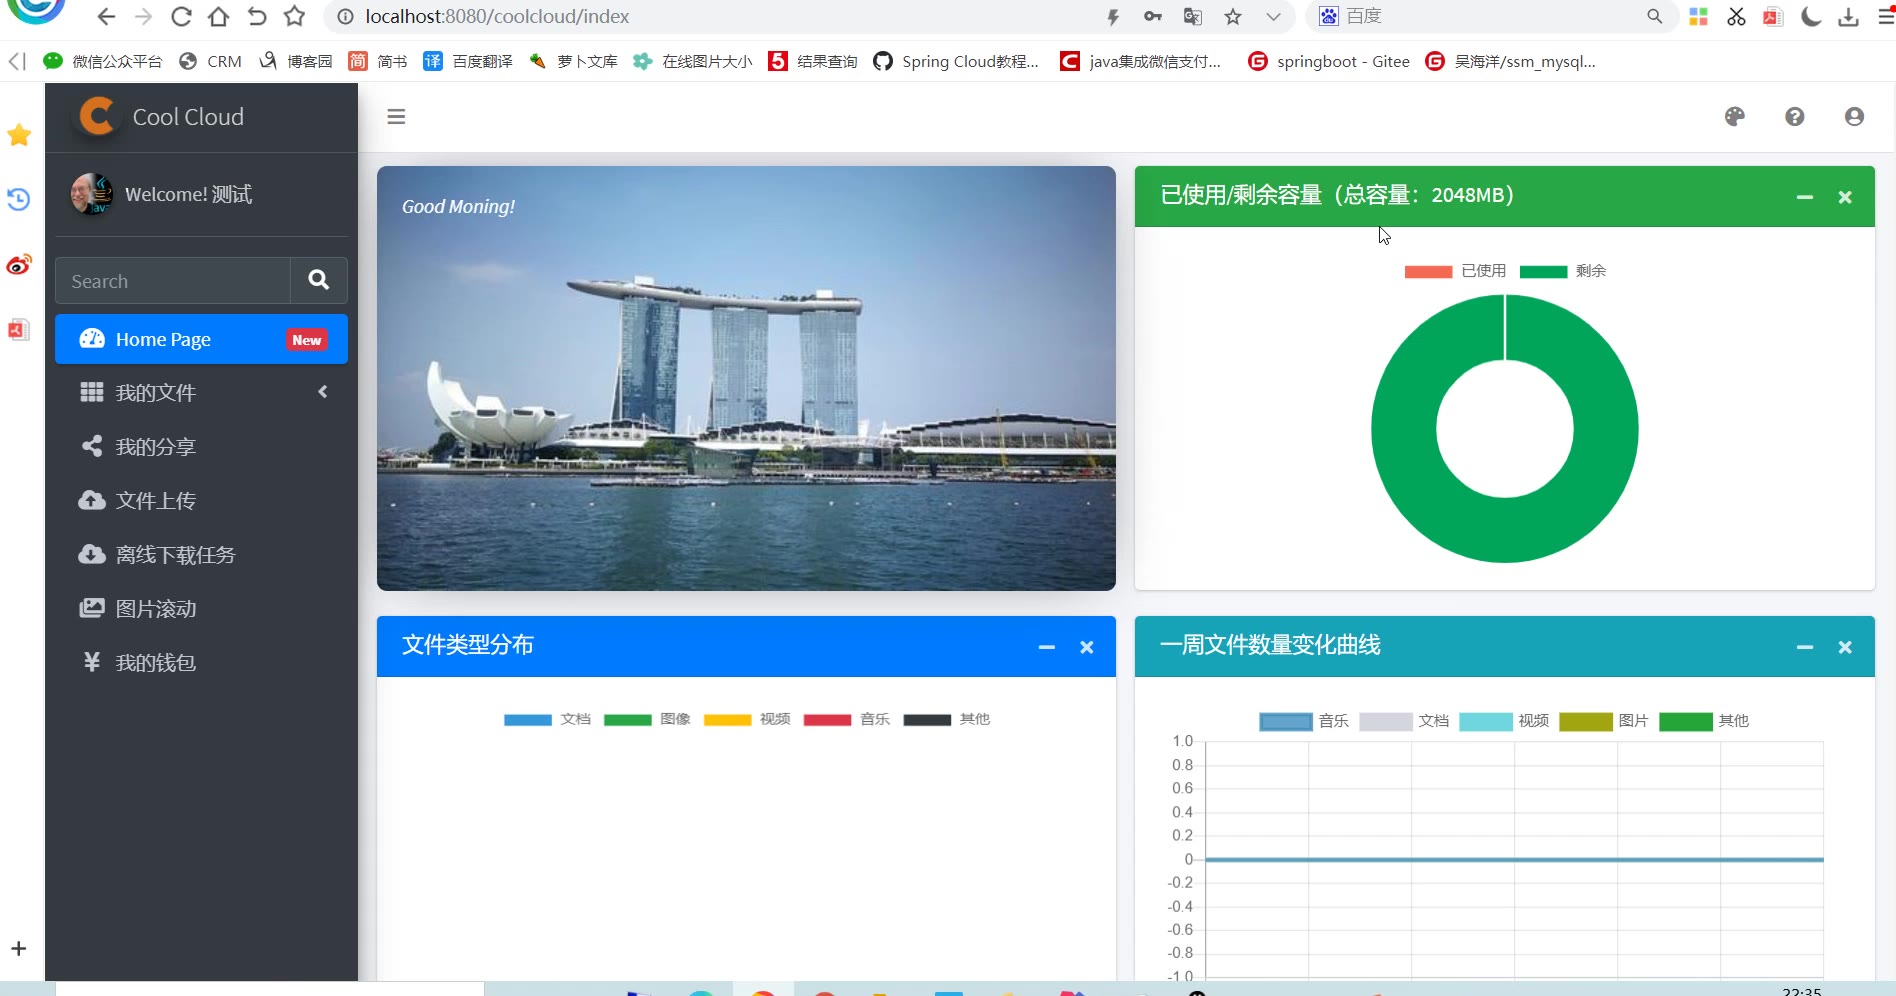Open 离线下载任务 from the sidebar
The image size is (1896, 996).
tap(175, 554)
